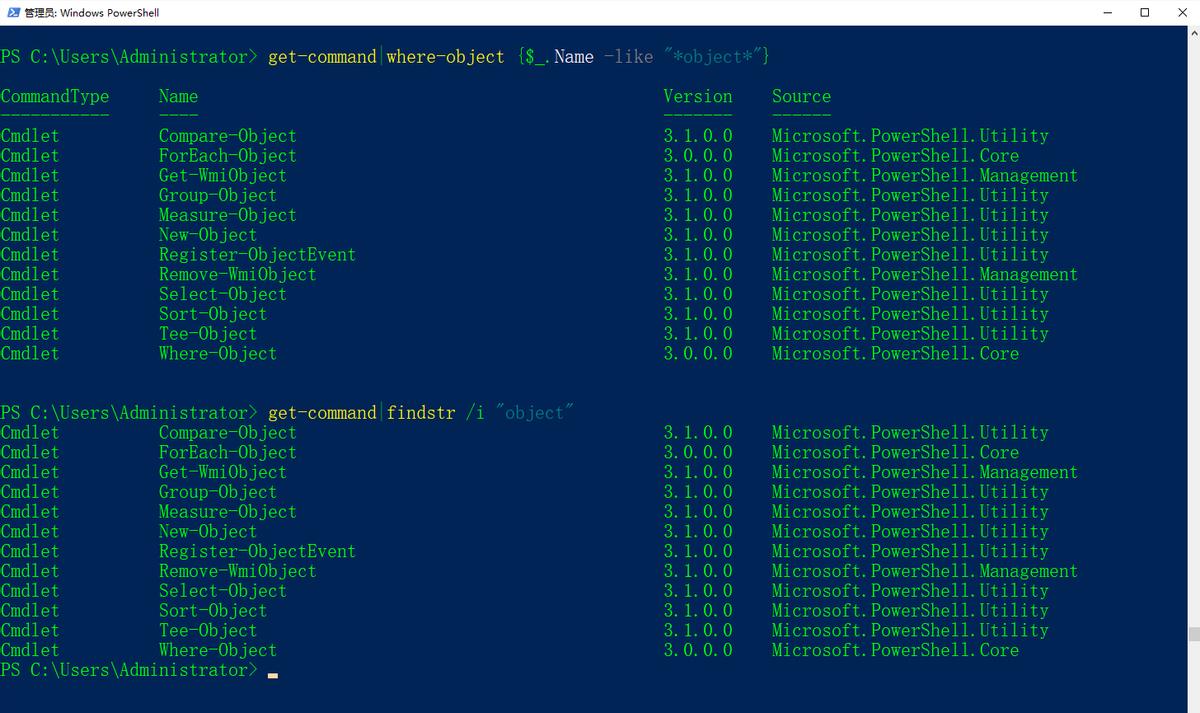The image size is (1200, 713).
Task: Click the quoted "object" string after findstr /i
Action: pyautogui.click(x=534, y=413)
